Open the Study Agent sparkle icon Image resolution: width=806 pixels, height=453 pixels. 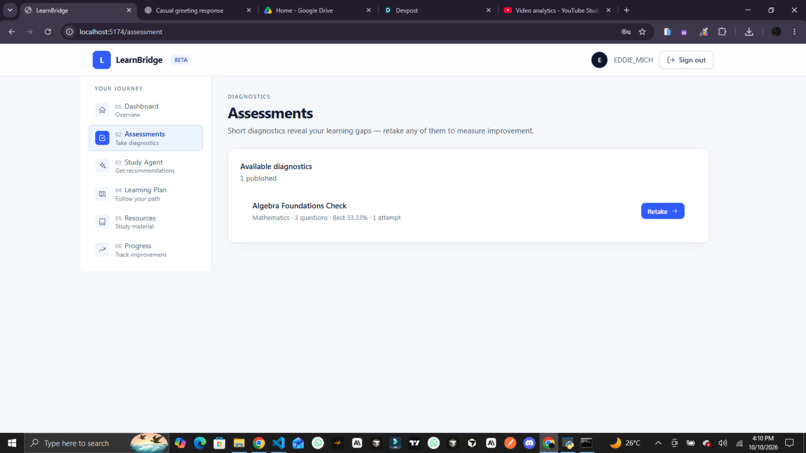point(102,166)
